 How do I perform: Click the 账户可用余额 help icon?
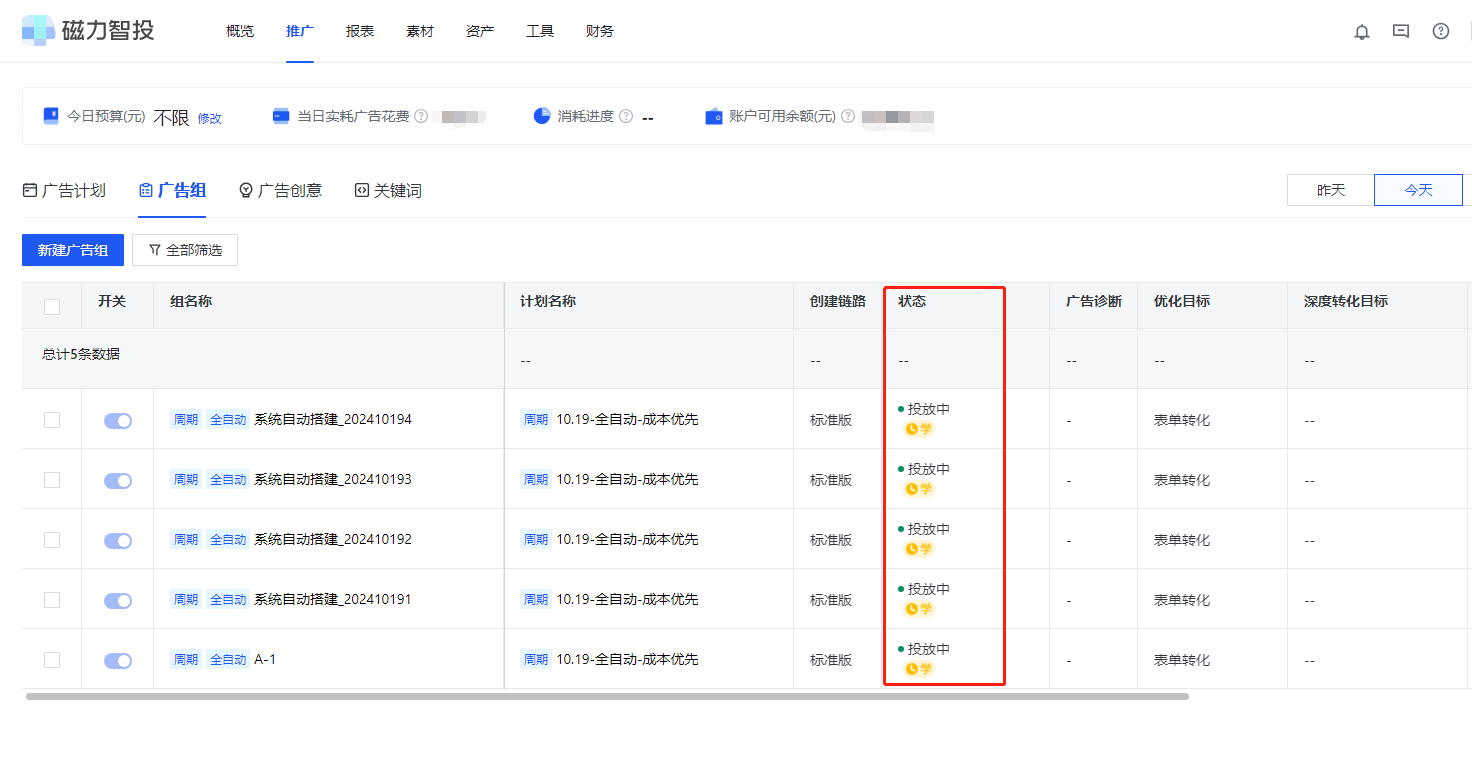point(849,115)
